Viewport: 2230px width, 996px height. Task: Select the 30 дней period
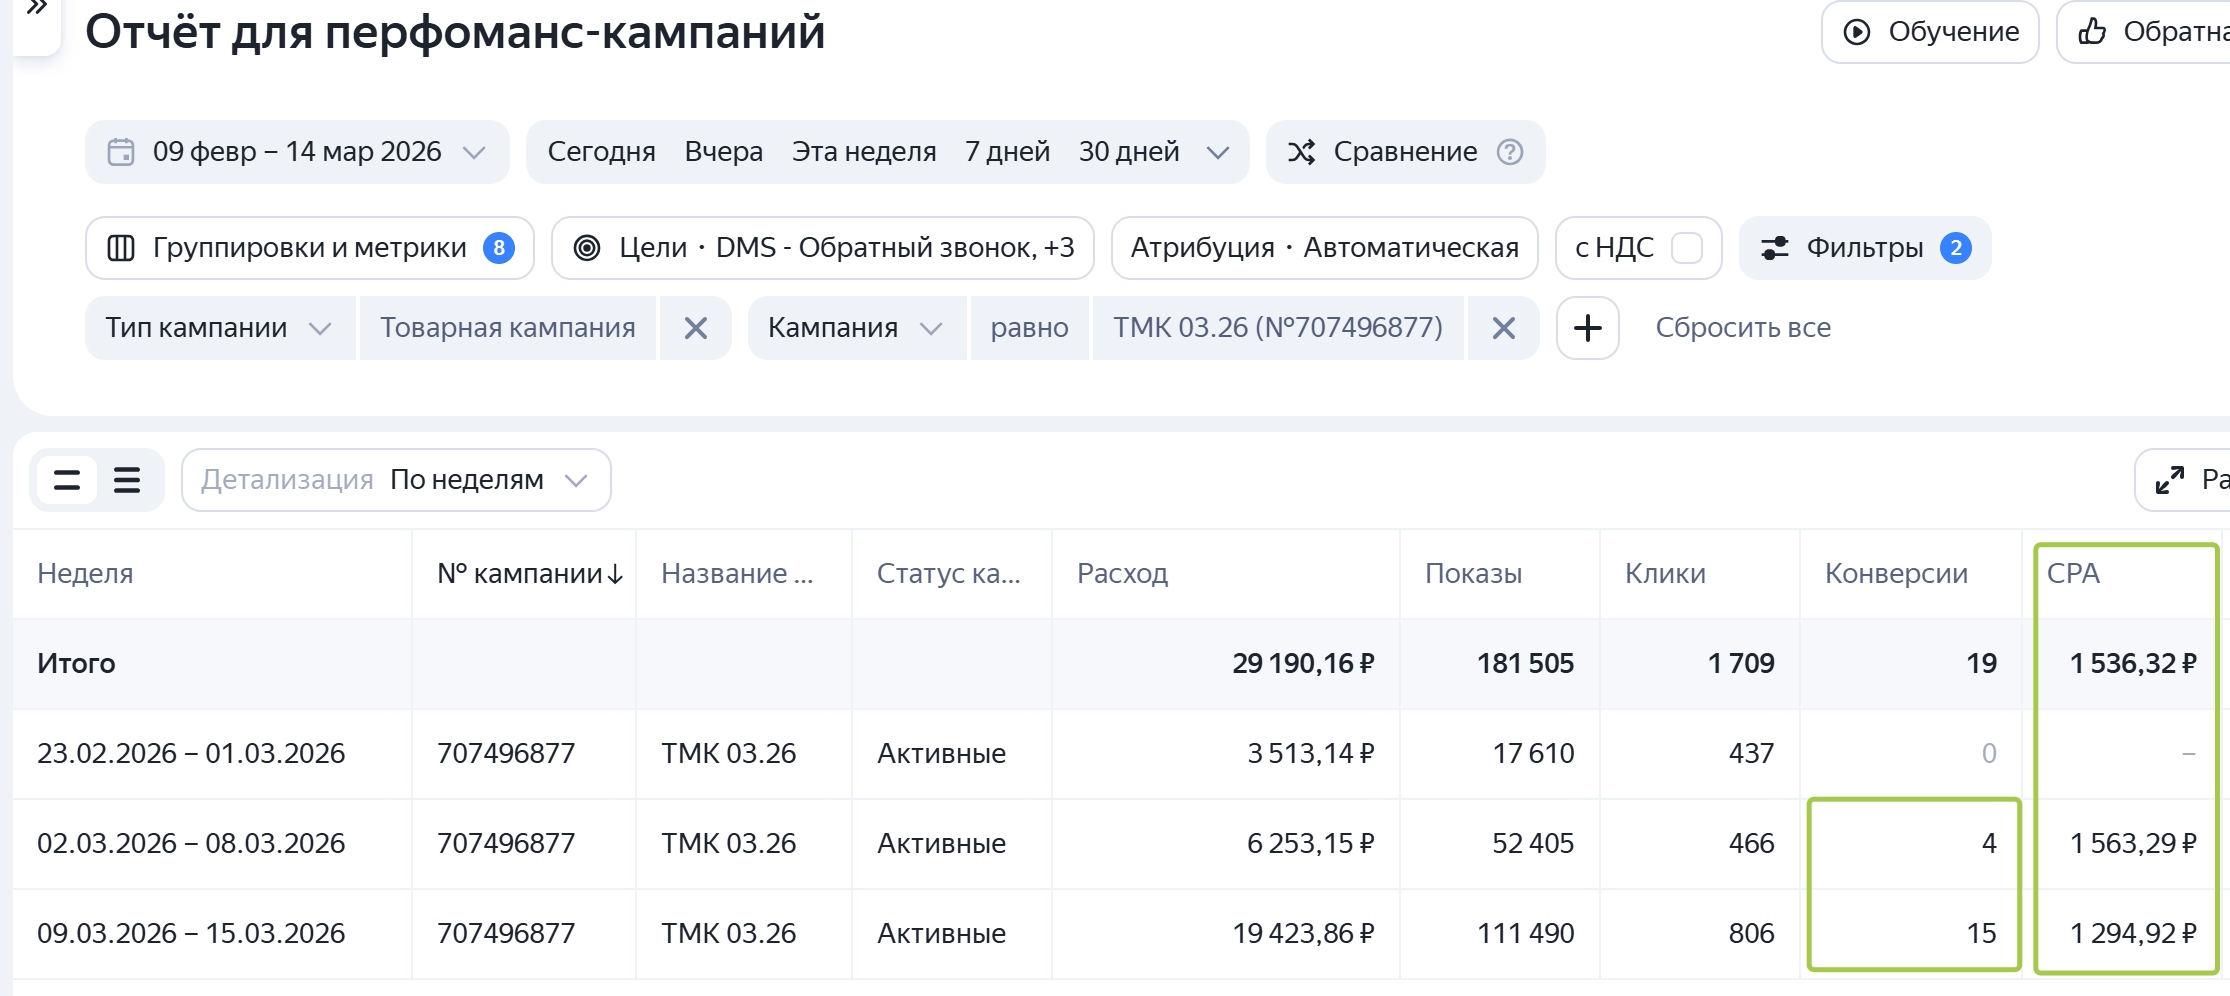(1129, 152)
